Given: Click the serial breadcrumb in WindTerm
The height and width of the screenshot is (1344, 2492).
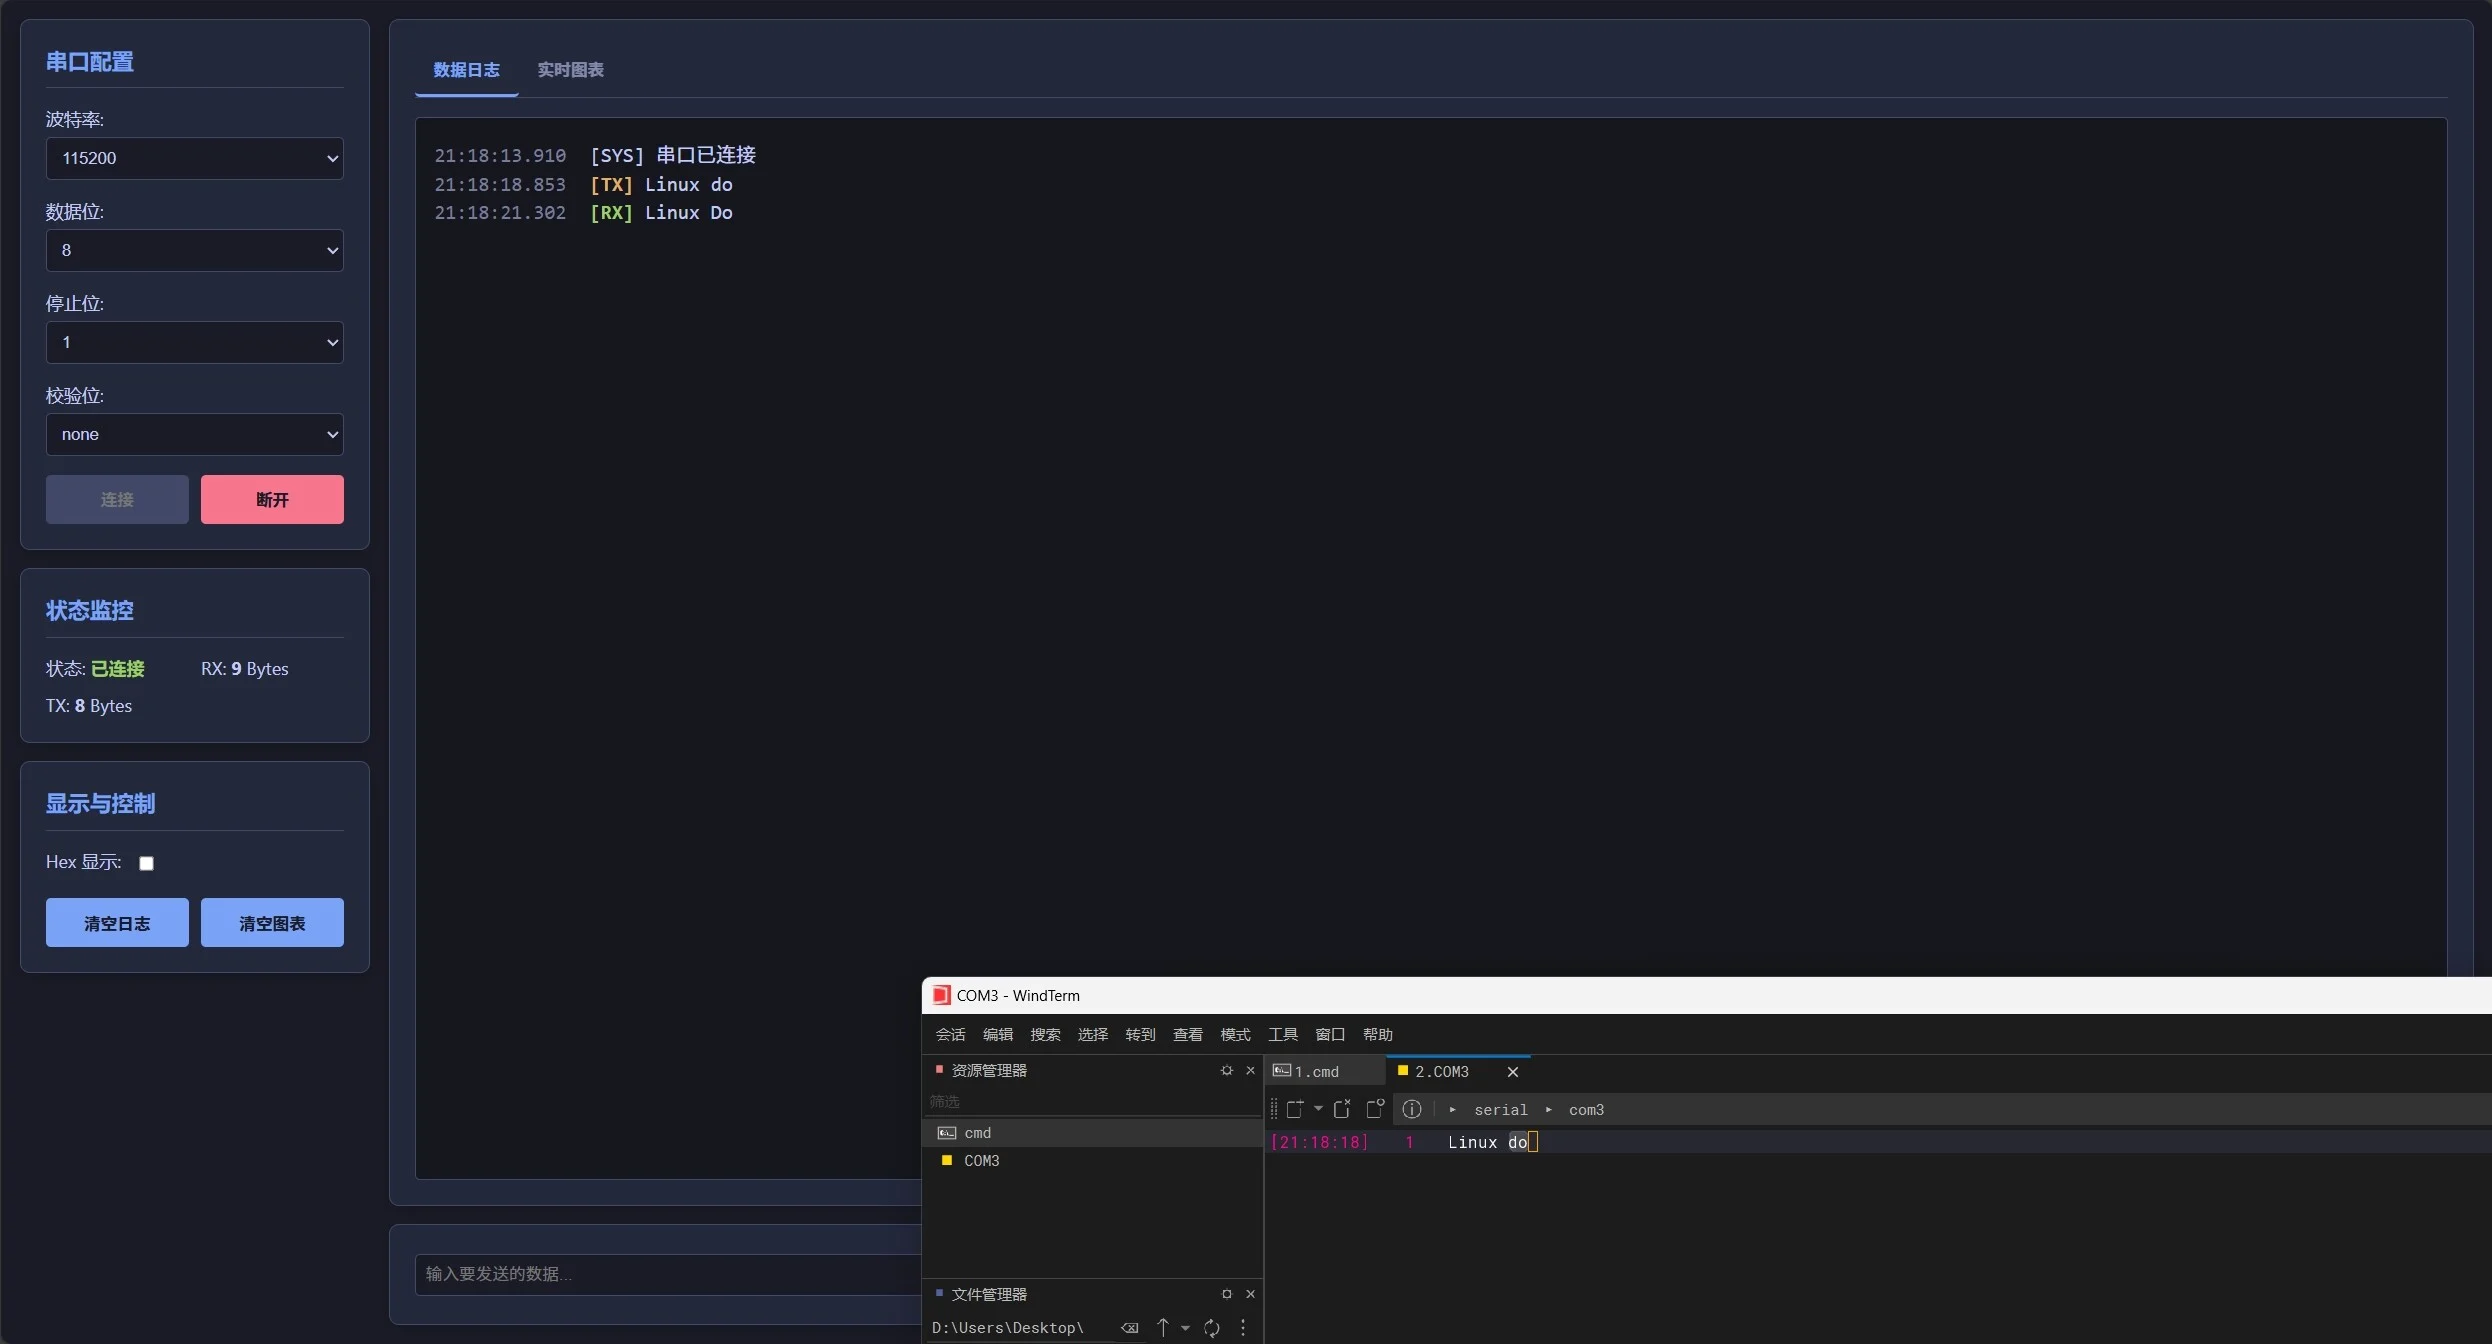Looking at the screenshot, I should (x=1500, y=1110).
